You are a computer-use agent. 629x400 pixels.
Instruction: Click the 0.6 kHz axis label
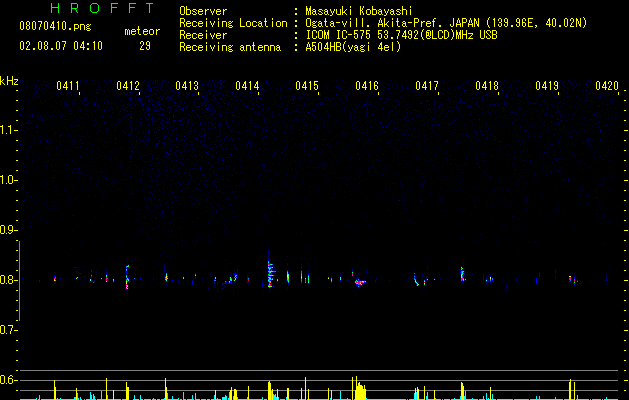click(x=8, y=380)
